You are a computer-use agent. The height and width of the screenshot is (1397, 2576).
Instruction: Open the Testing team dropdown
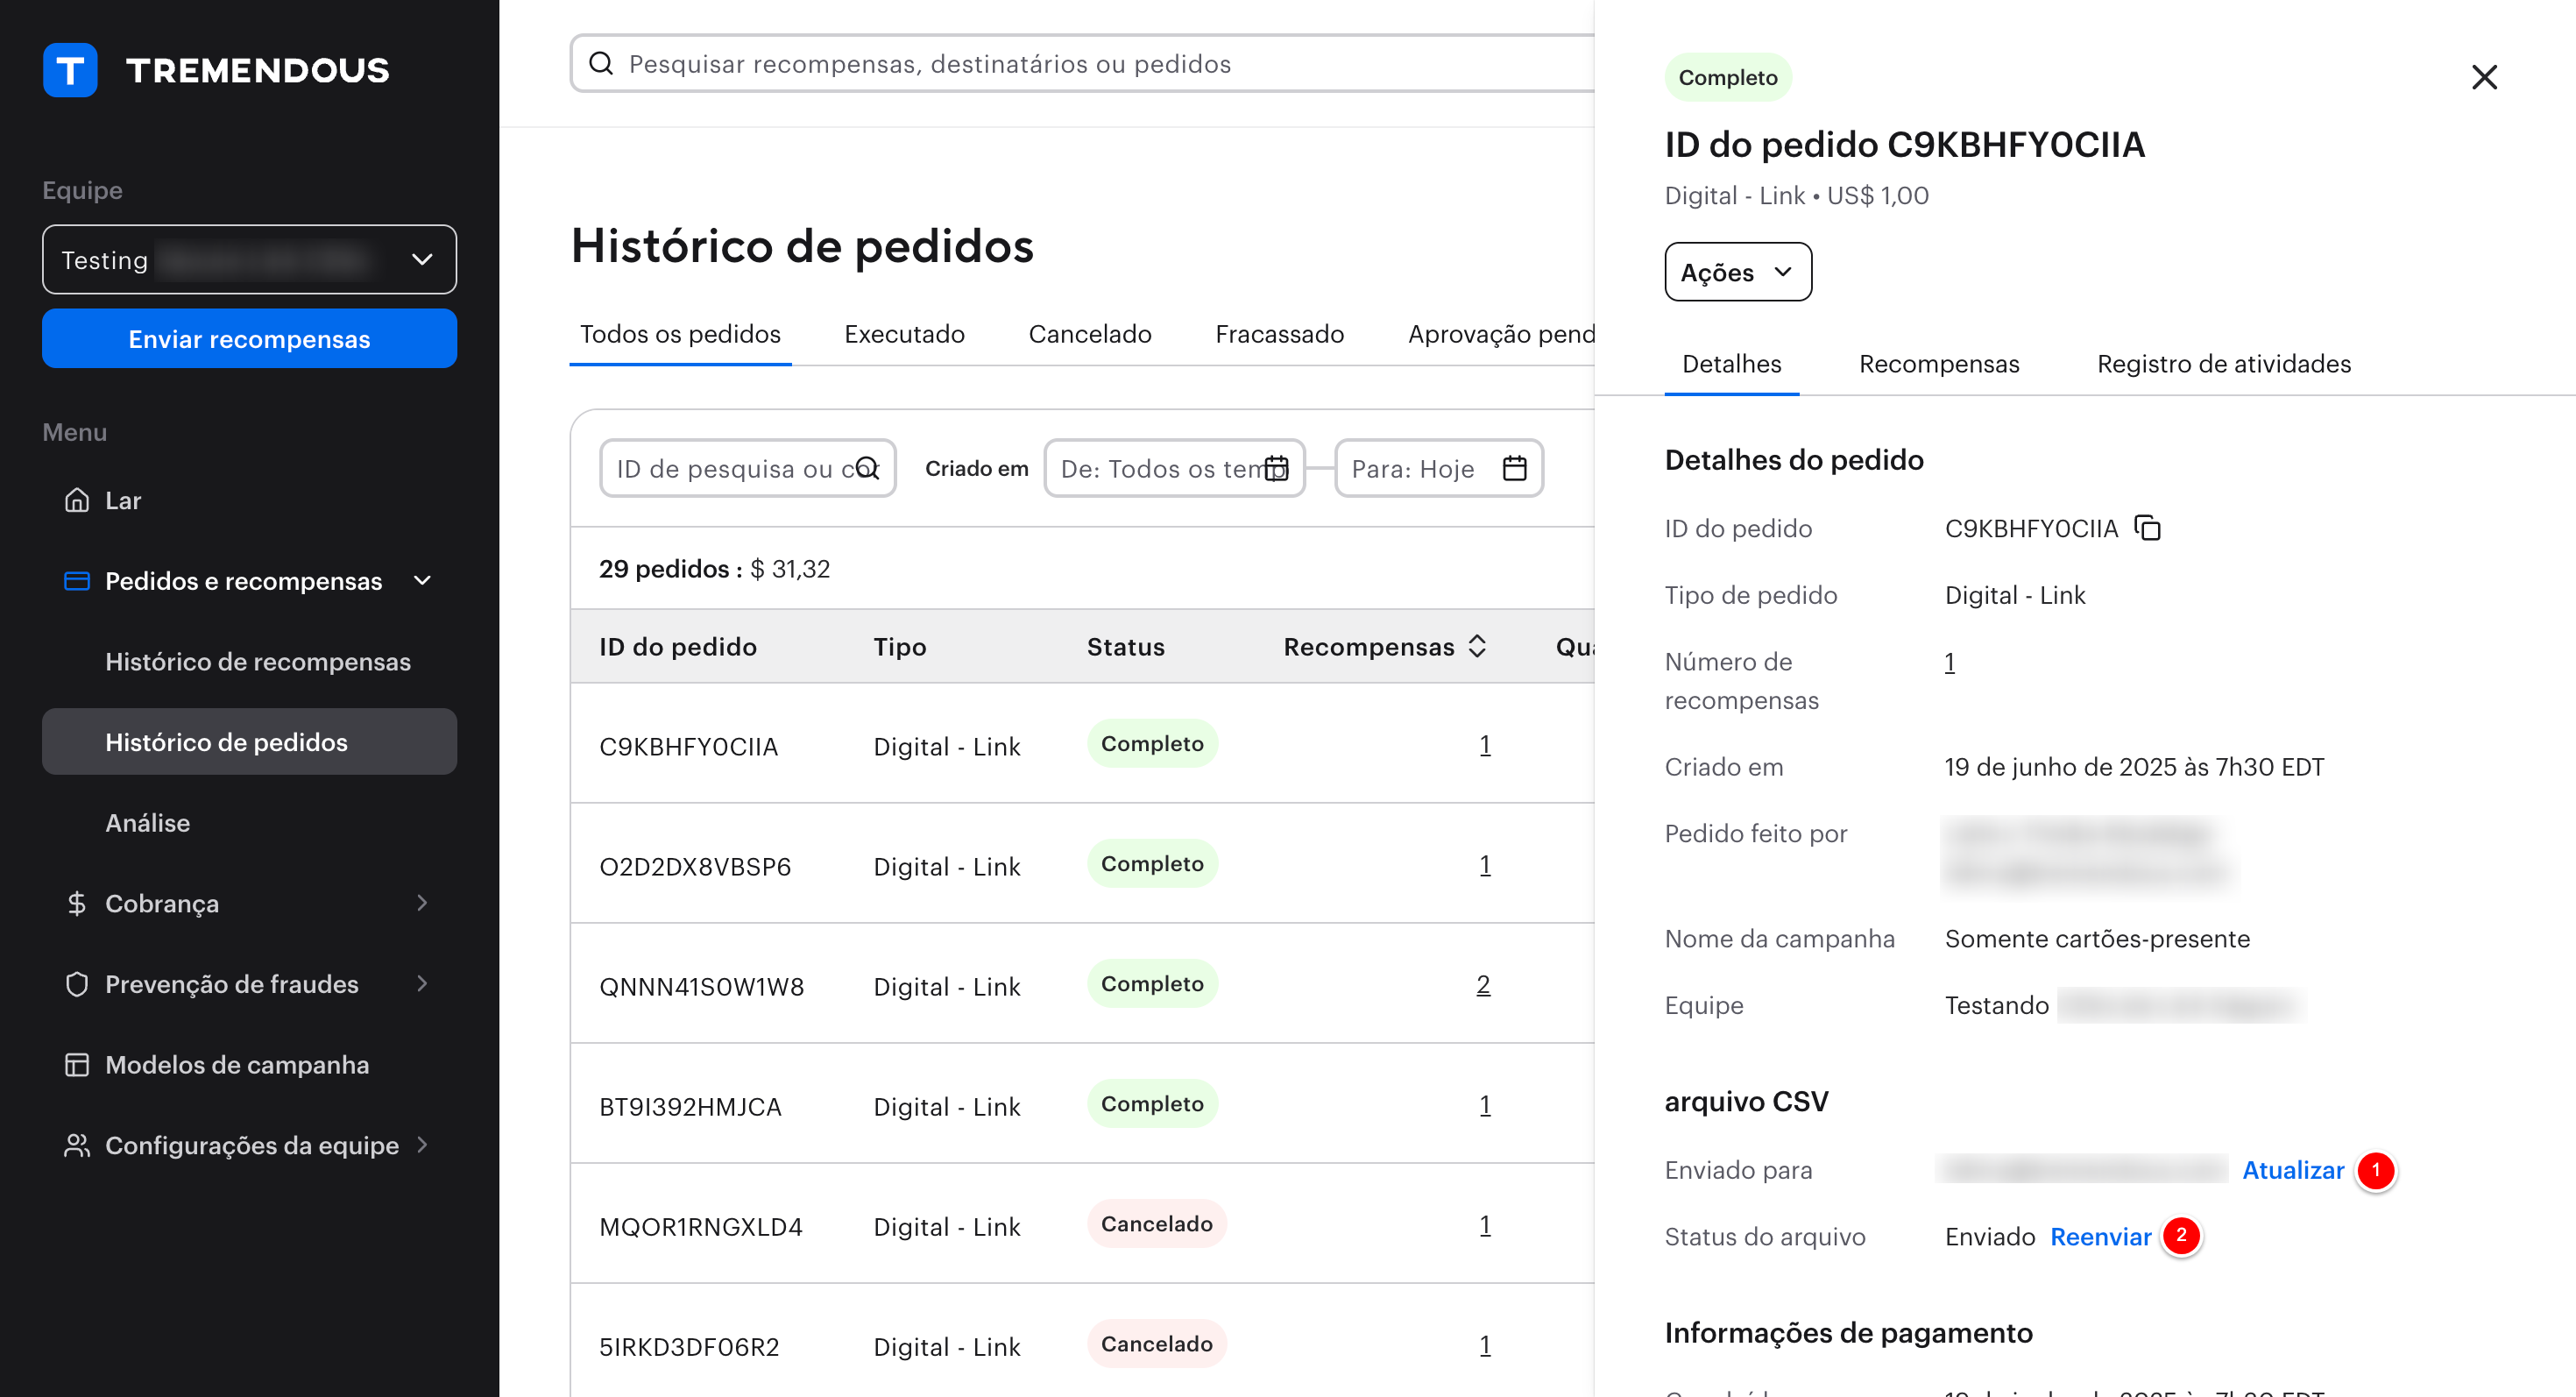tap(249, 259)
